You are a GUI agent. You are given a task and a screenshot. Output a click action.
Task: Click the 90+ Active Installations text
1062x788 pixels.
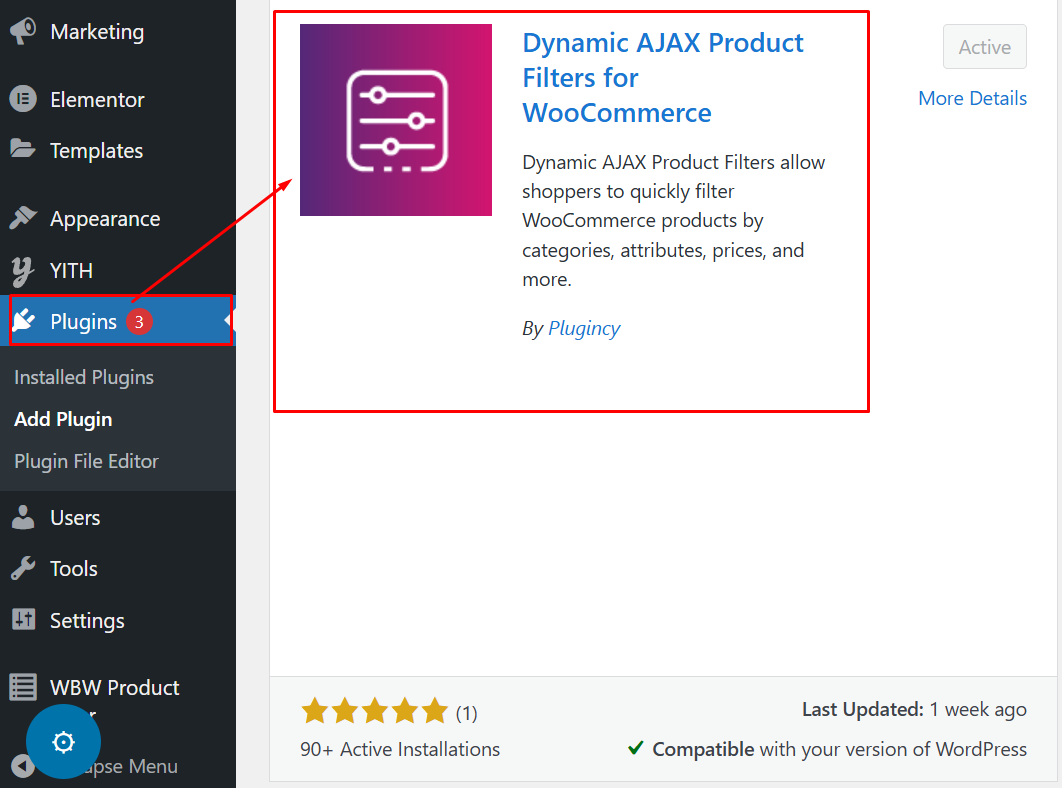400,749
